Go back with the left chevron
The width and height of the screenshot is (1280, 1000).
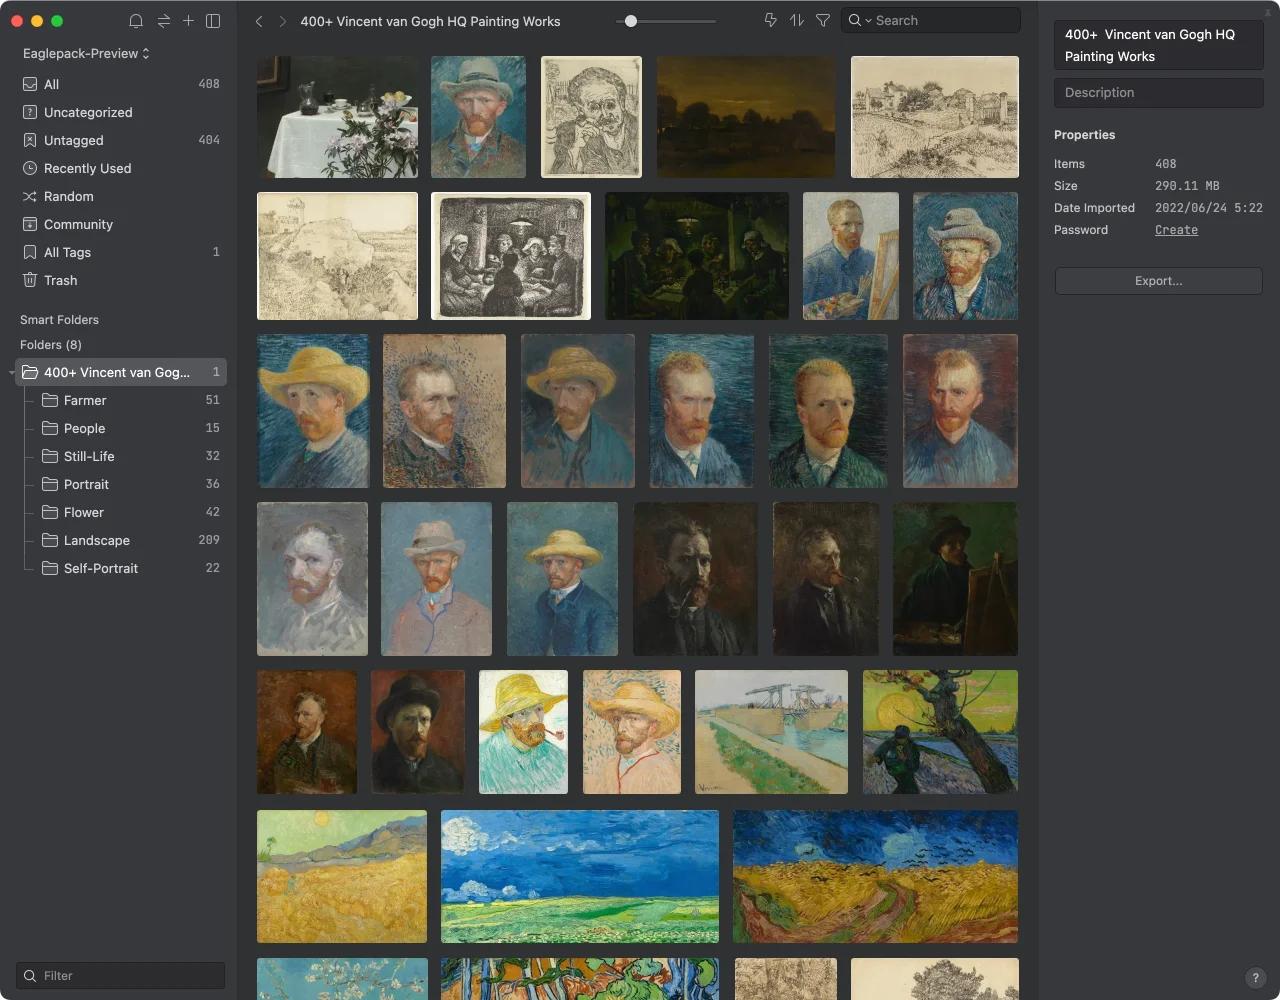coord(259,21)
